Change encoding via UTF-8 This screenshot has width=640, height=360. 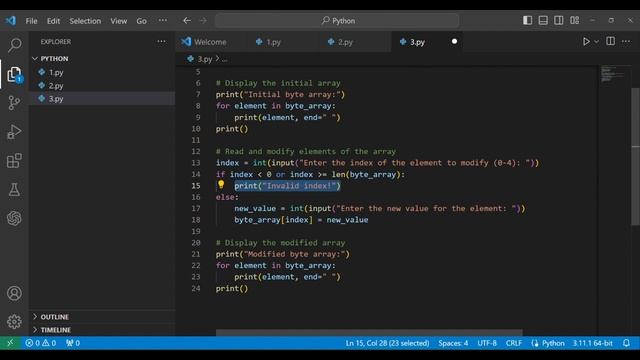click(487, 343)
